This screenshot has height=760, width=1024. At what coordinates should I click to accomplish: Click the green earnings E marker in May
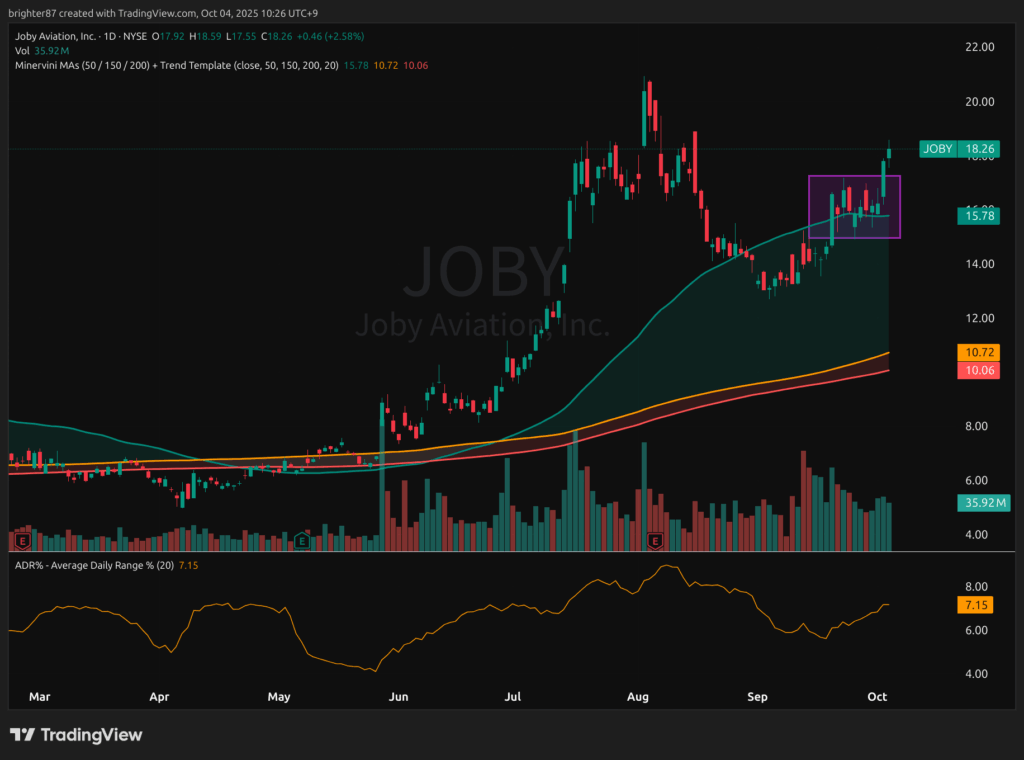tap(301, 540)
